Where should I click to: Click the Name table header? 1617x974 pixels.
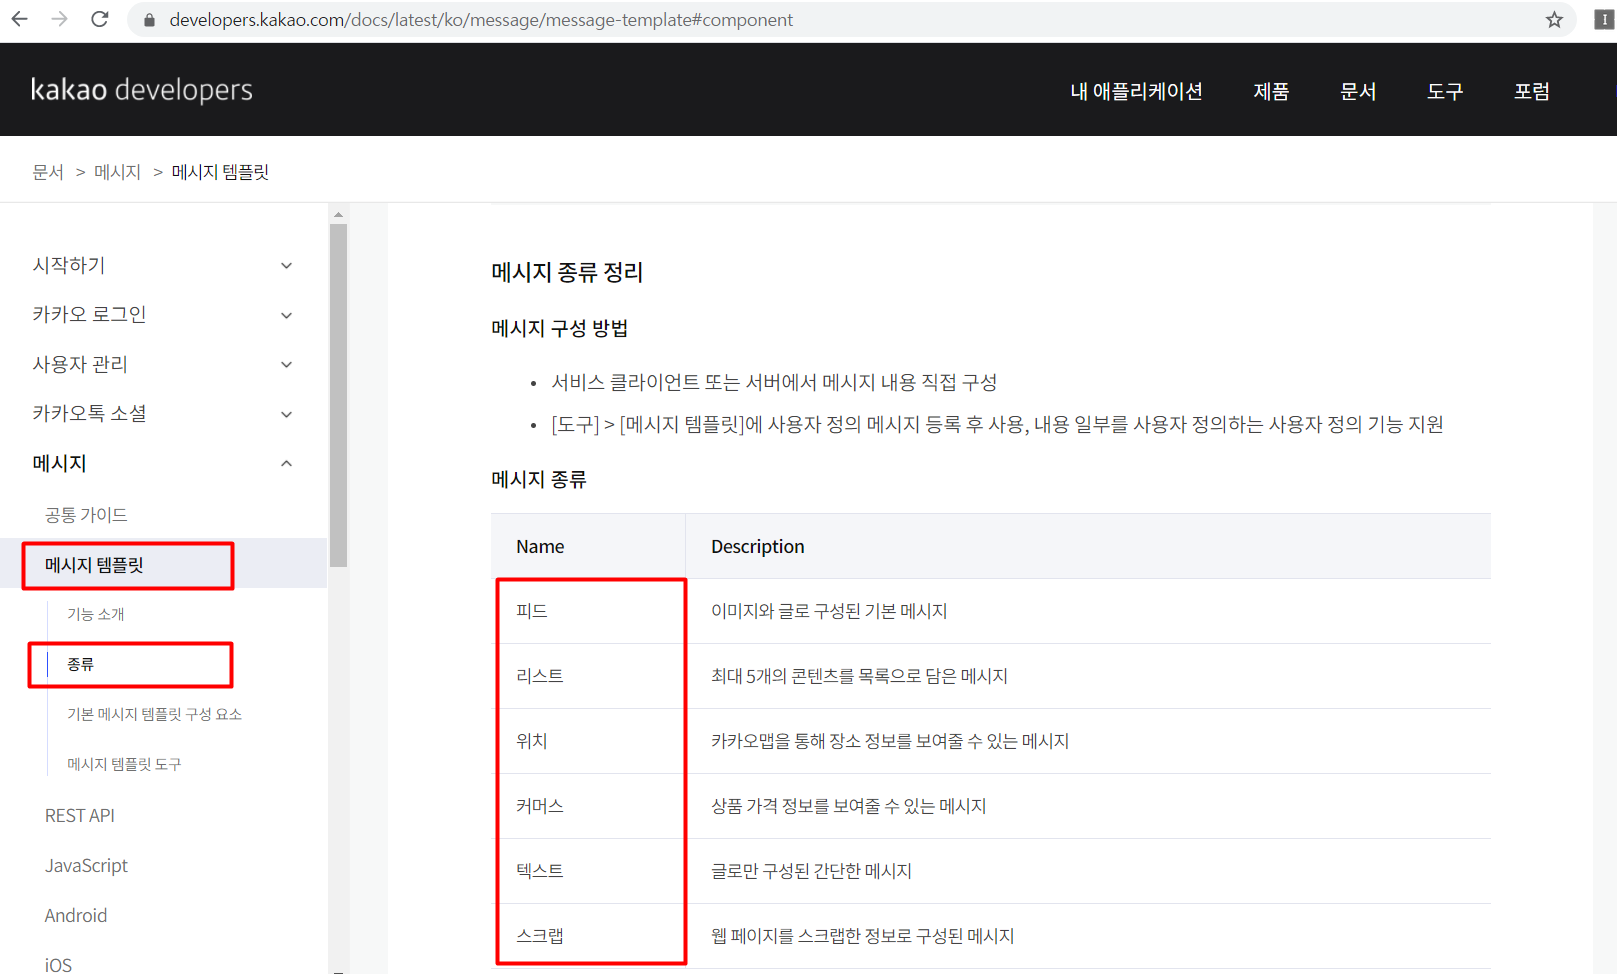pos(540,546)
